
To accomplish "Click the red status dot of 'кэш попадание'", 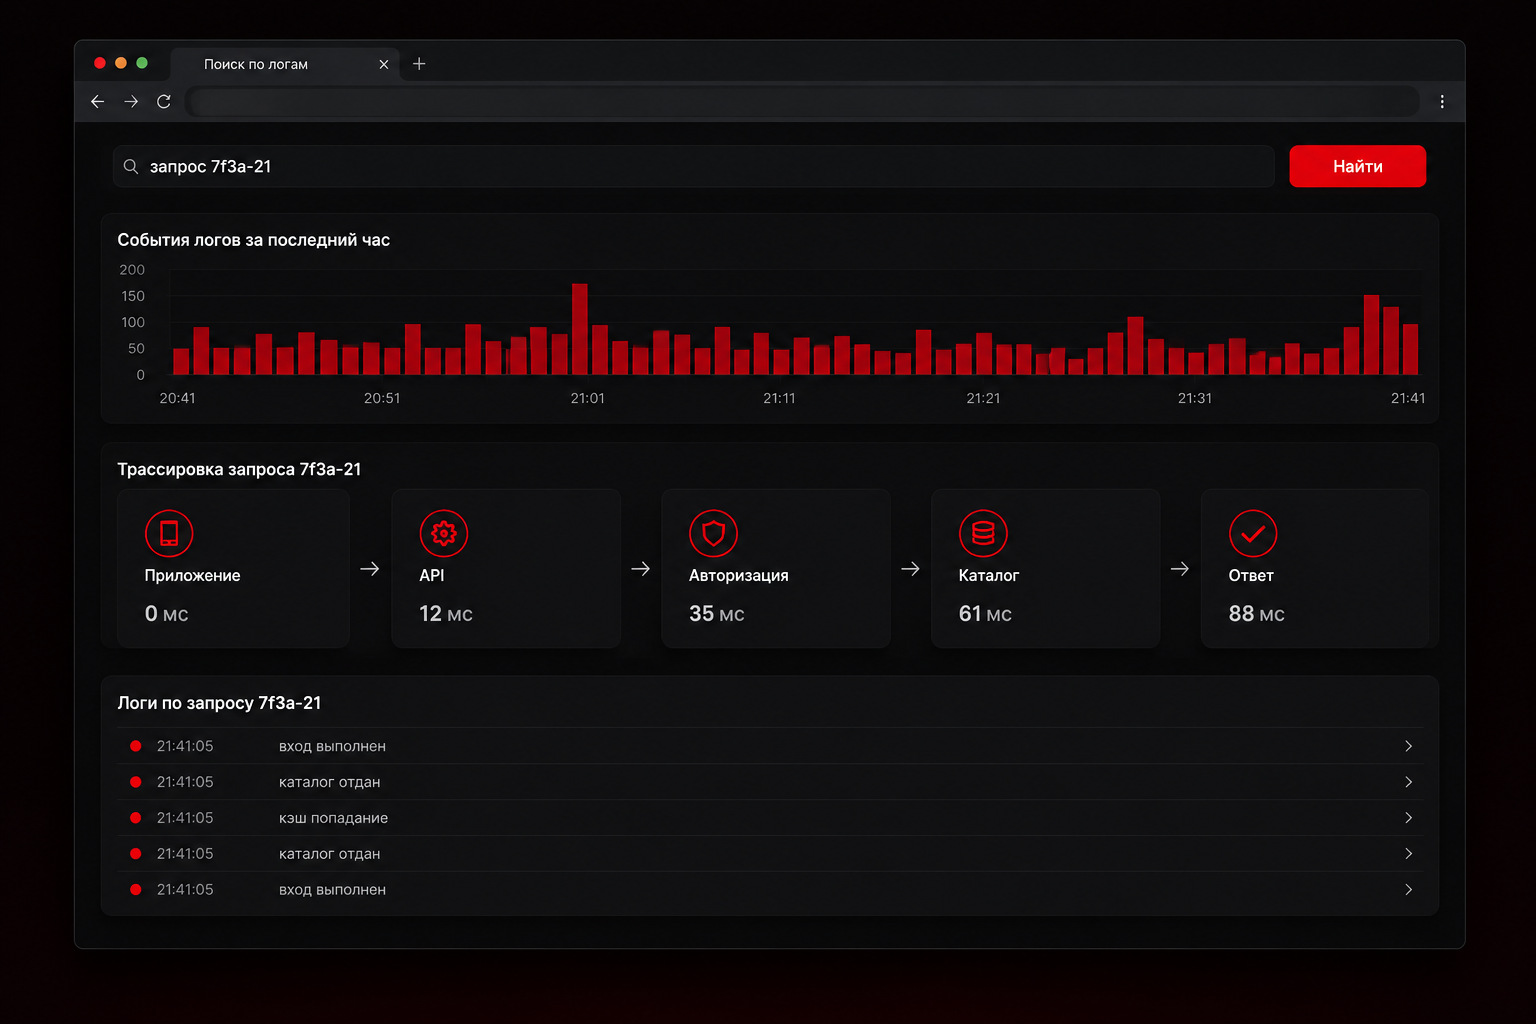I will coord(136,818).
